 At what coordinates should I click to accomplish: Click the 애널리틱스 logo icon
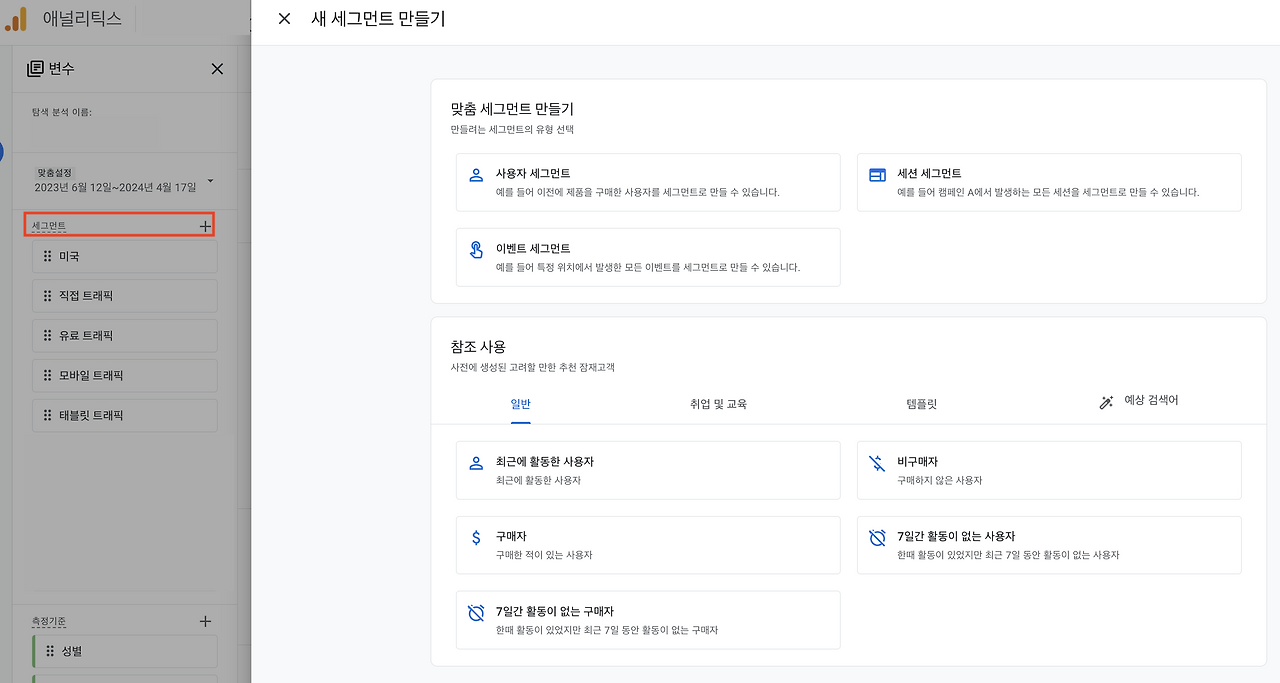coord(16,18)
